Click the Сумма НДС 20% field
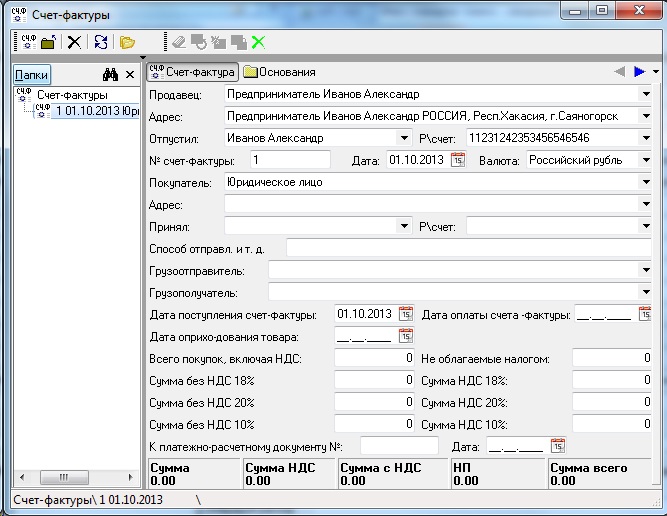Viewport: 667px width, 516px height. [612, 402]
